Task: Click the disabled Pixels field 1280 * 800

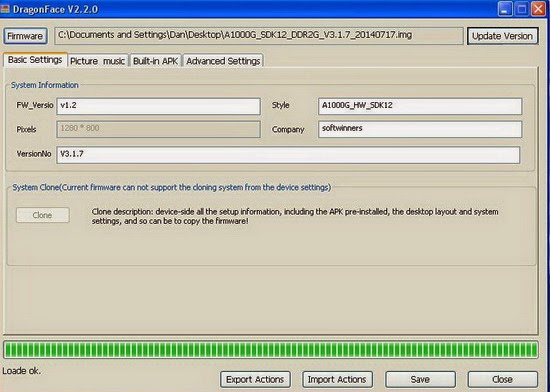Action: pyautogui.click(x=159, y=129)
